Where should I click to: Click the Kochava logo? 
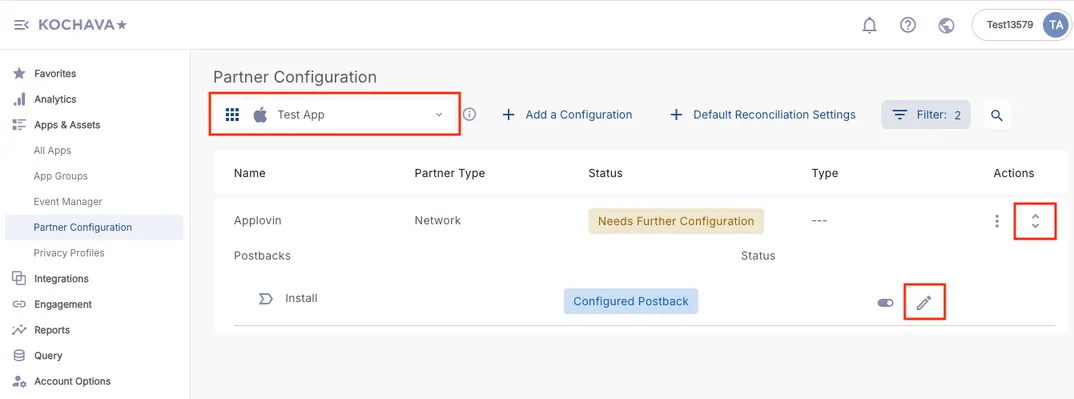click(x=83, y=25)
